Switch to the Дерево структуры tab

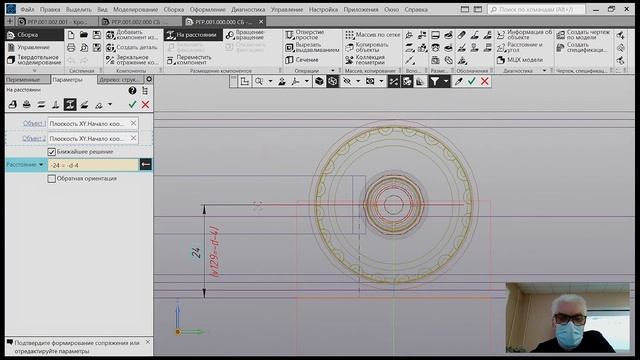click(x=121, y=80)
